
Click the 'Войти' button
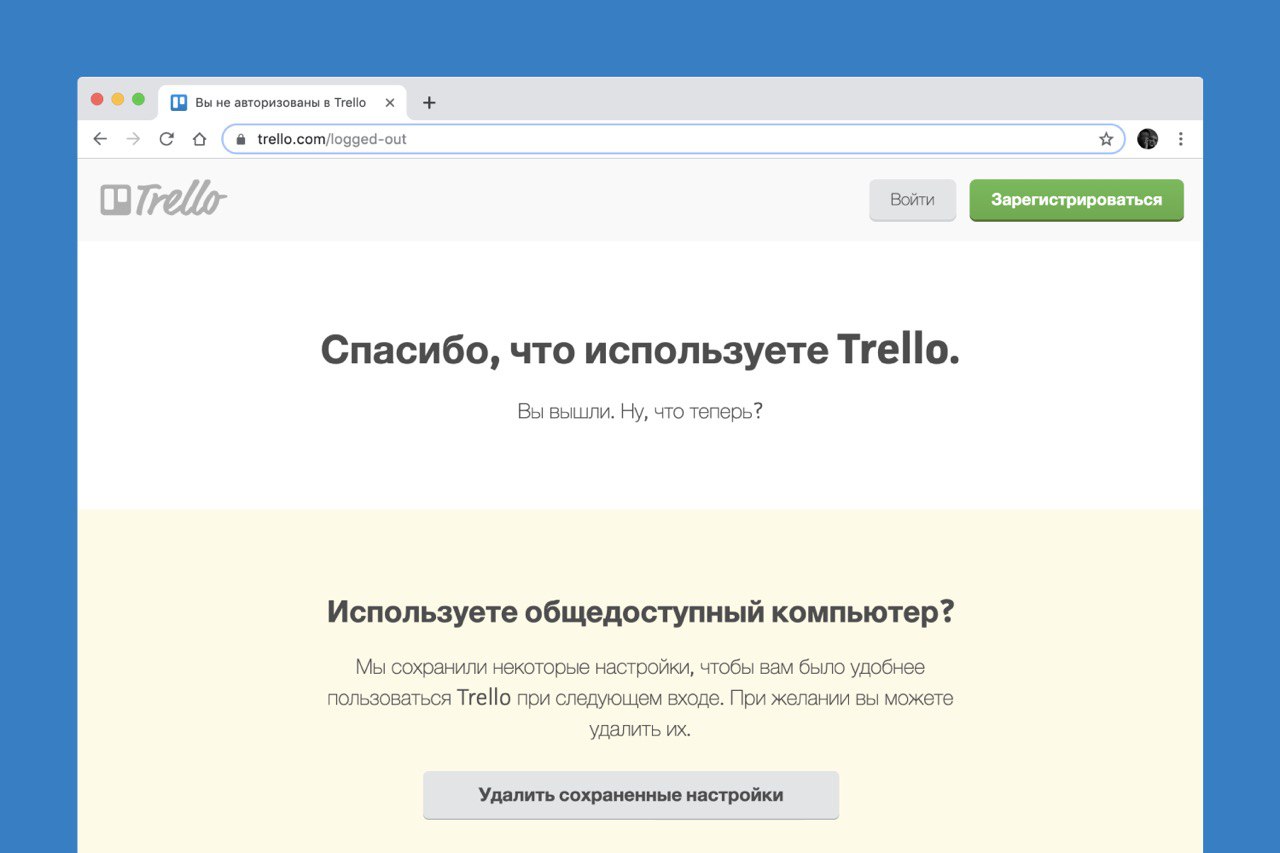click(x=912, y=200)
